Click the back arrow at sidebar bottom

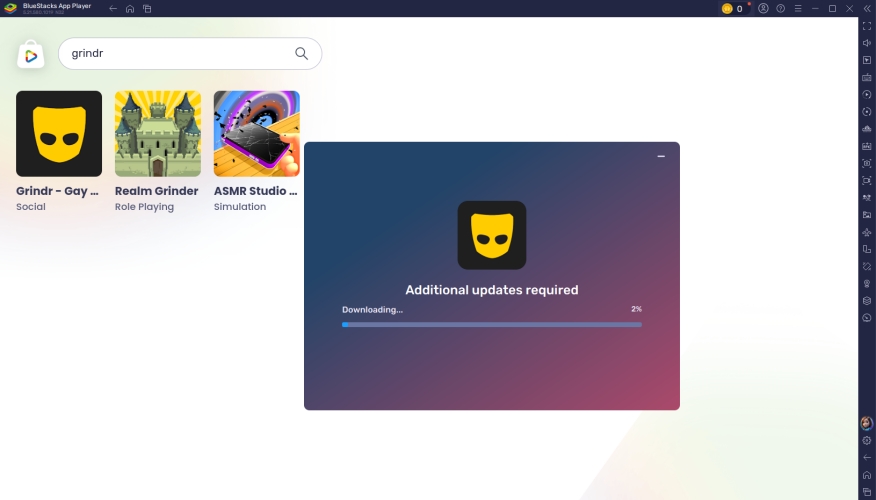pos(867,458)
